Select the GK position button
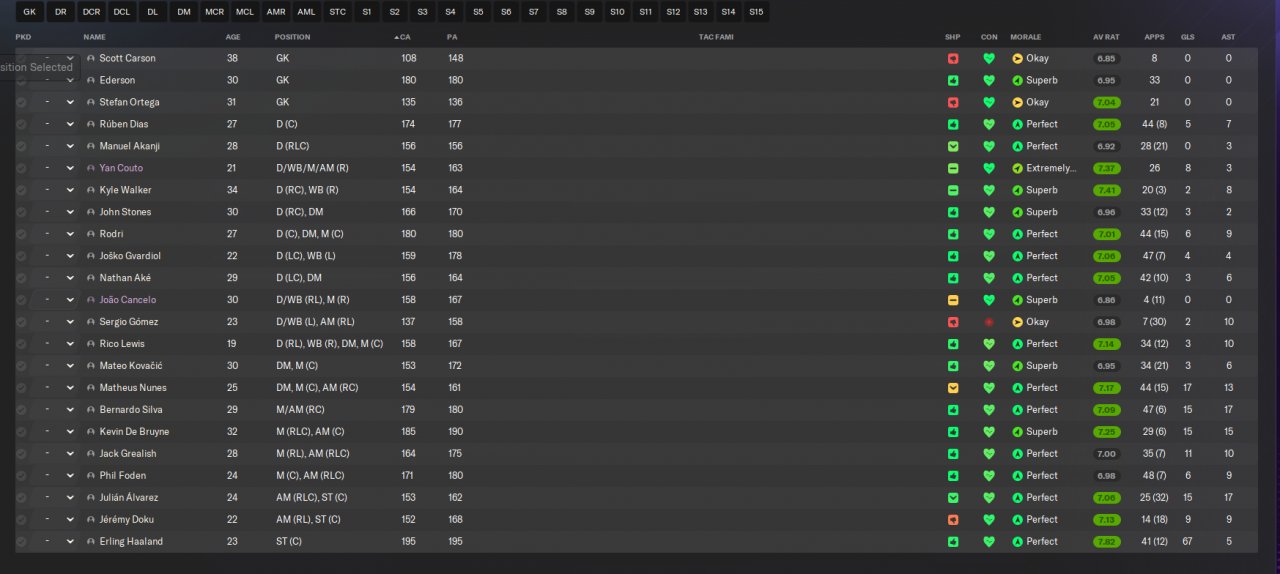Viewport: 1280px width, 574px height. (x=29, y=12)
